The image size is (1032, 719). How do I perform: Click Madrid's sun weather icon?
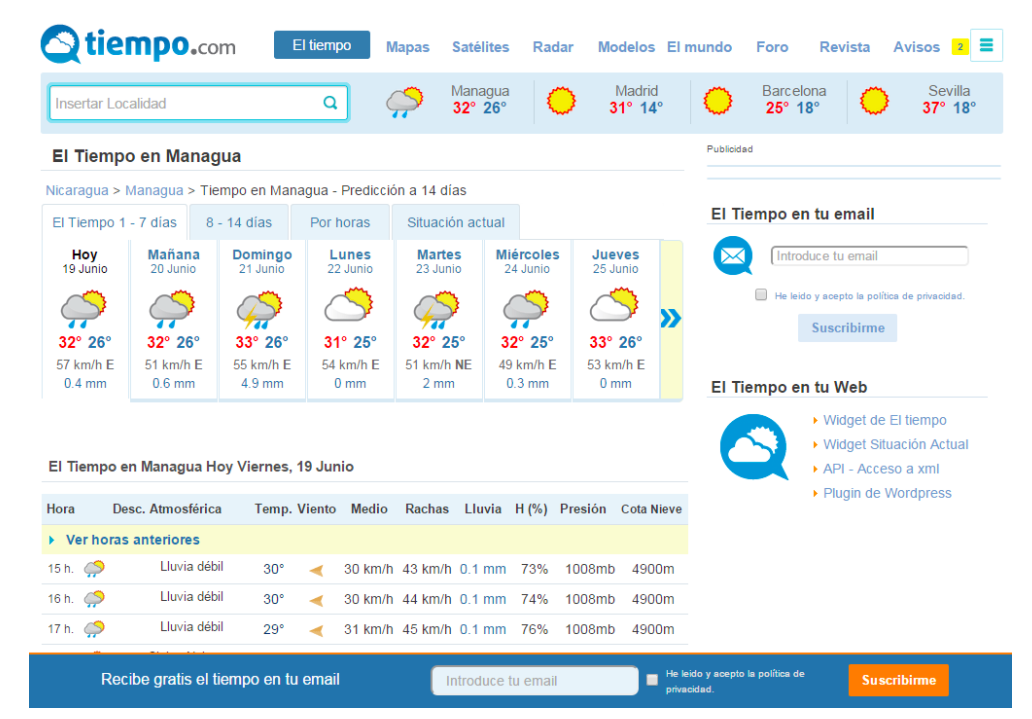[x=562, y=101]
